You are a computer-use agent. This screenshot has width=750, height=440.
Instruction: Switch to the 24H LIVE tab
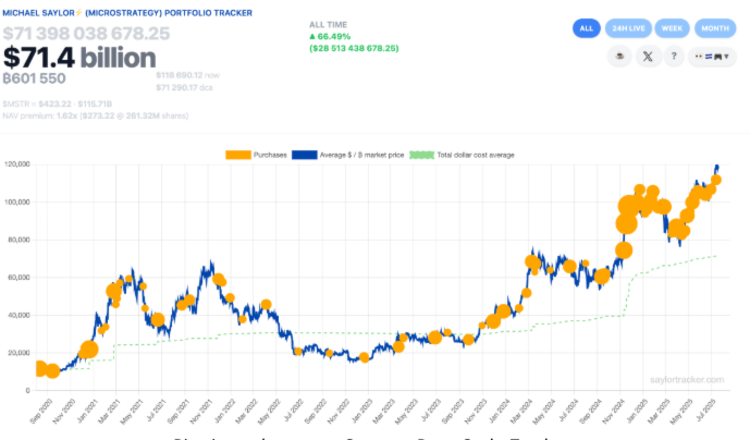point(629,28)
